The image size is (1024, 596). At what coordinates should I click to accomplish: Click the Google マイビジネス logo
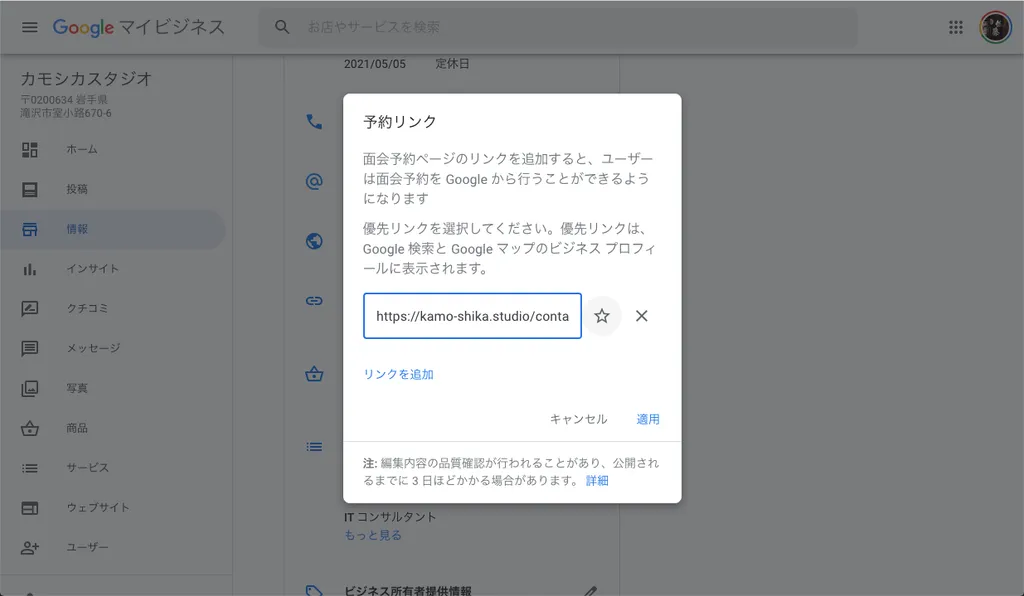(138, 27)
